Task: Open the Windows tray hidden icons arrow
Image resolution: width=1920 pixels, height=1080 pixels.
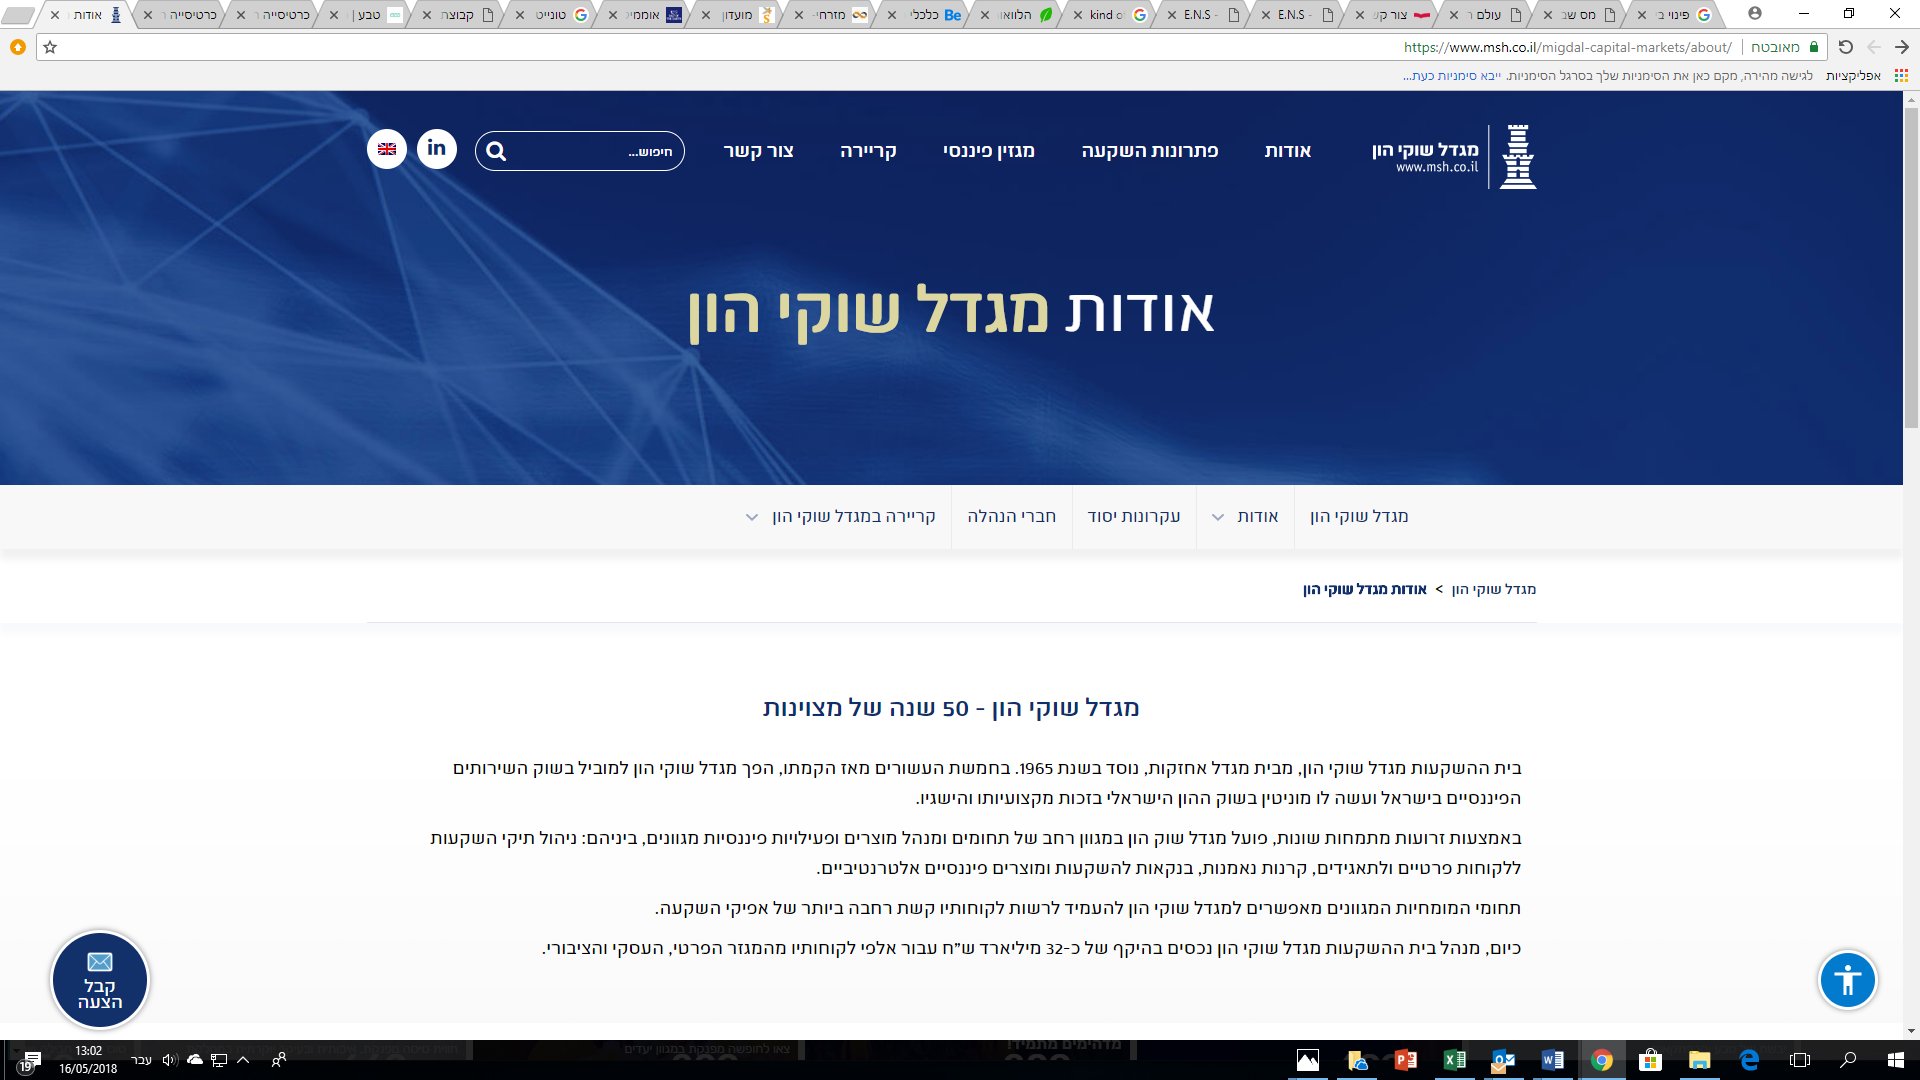Action: 243,1060
